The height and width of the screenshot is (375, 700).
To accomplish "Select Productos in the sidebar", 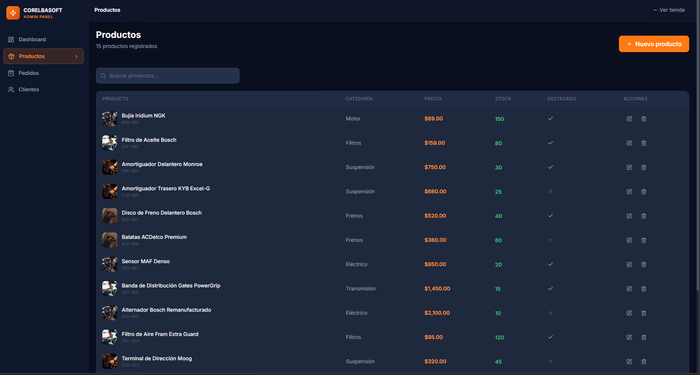I will 43,56.
